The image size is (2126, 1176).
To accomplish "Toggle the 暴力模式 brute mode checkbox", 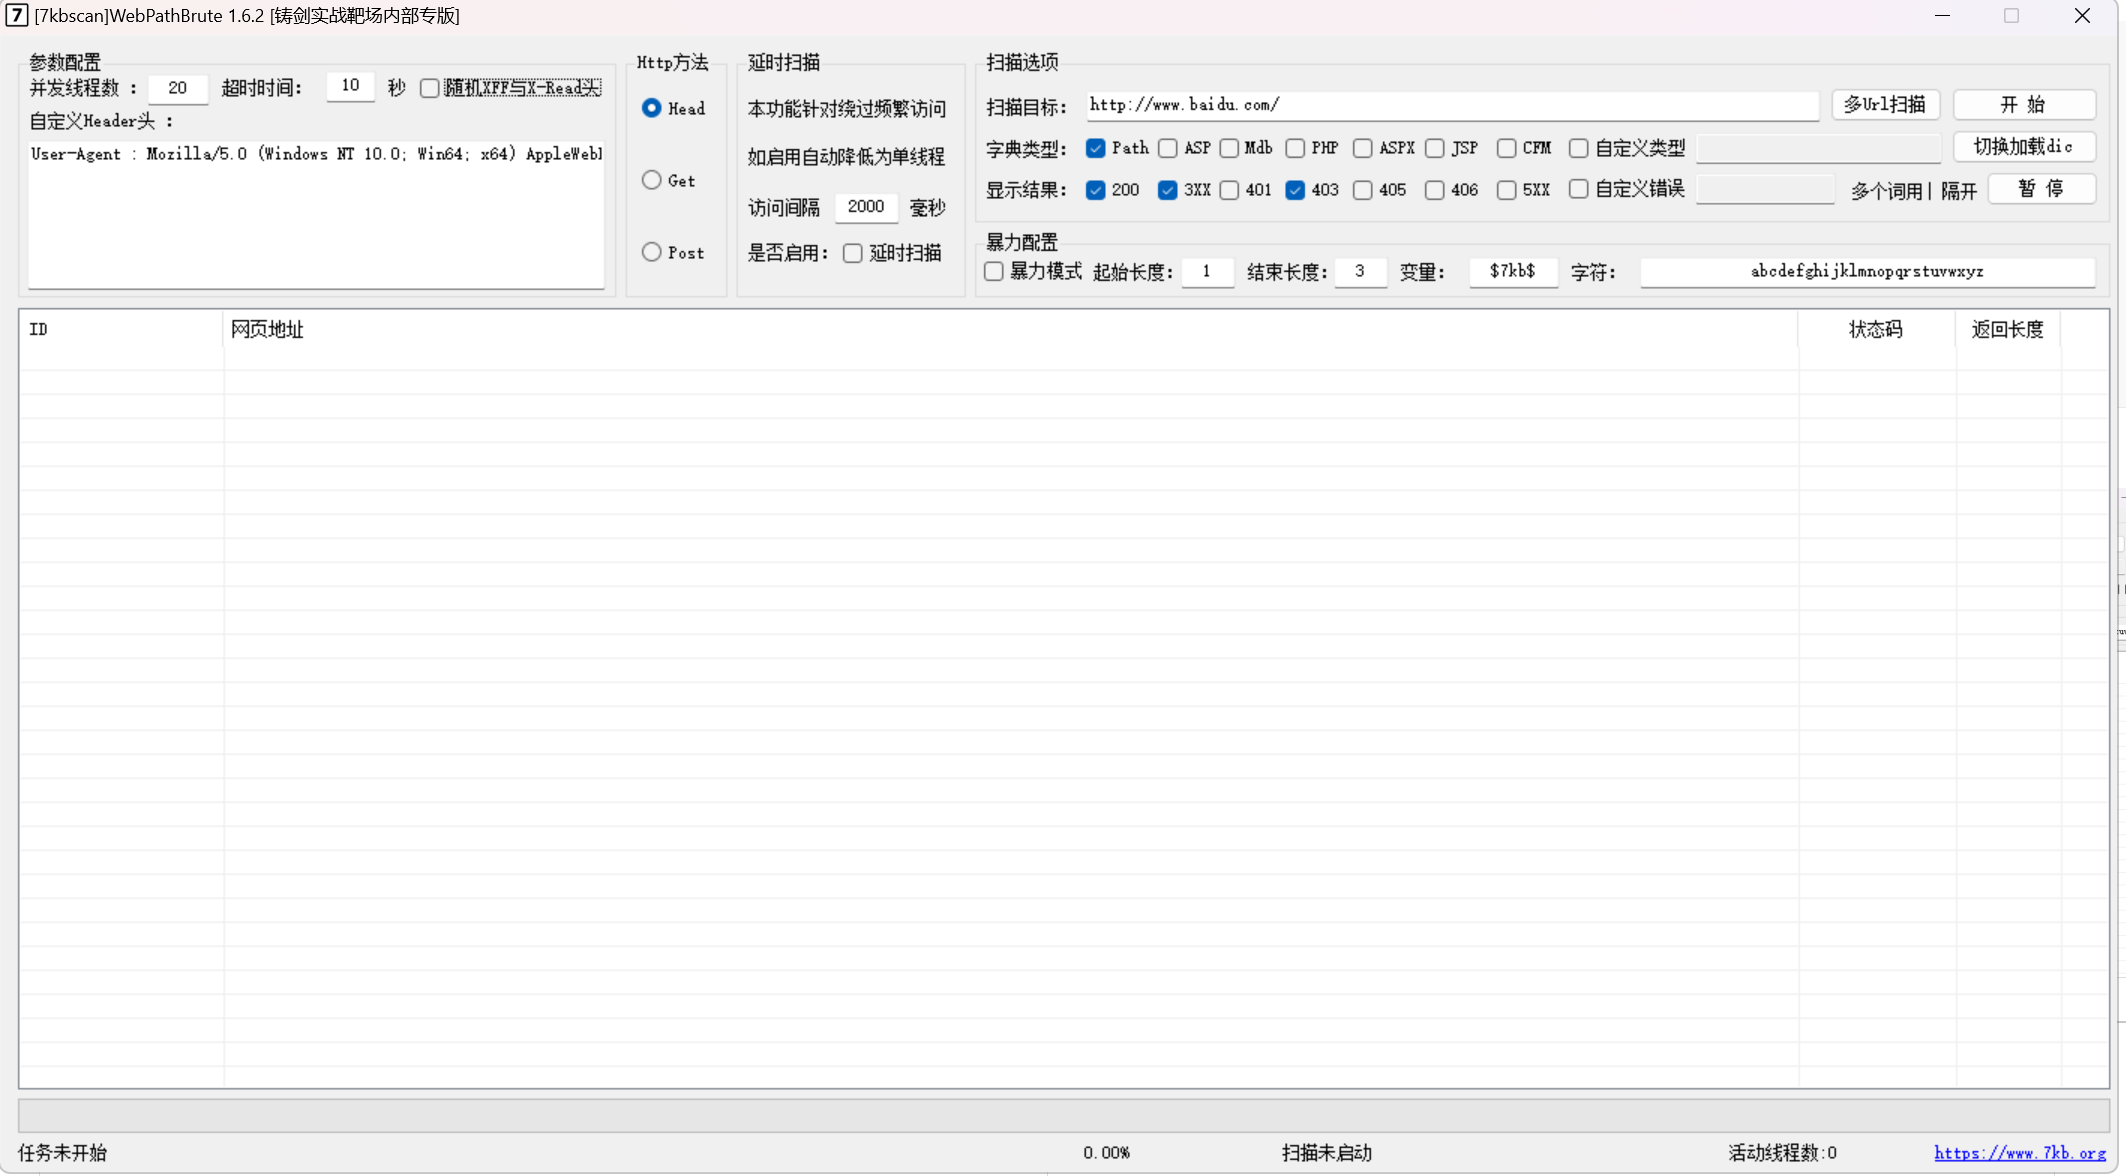I will click(994, 271).
